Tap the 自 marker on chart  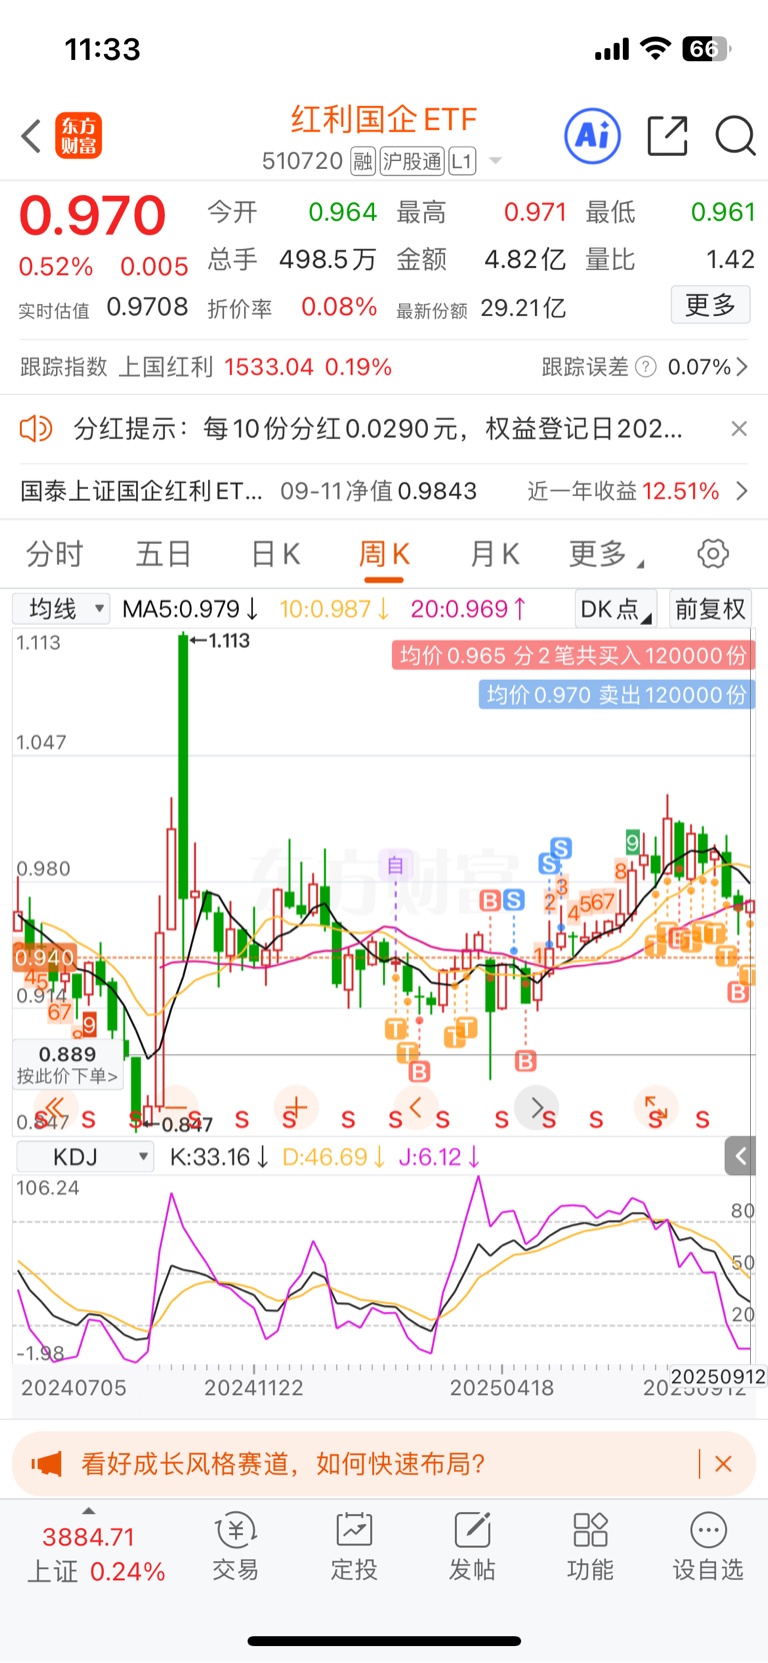click(395, 864)
